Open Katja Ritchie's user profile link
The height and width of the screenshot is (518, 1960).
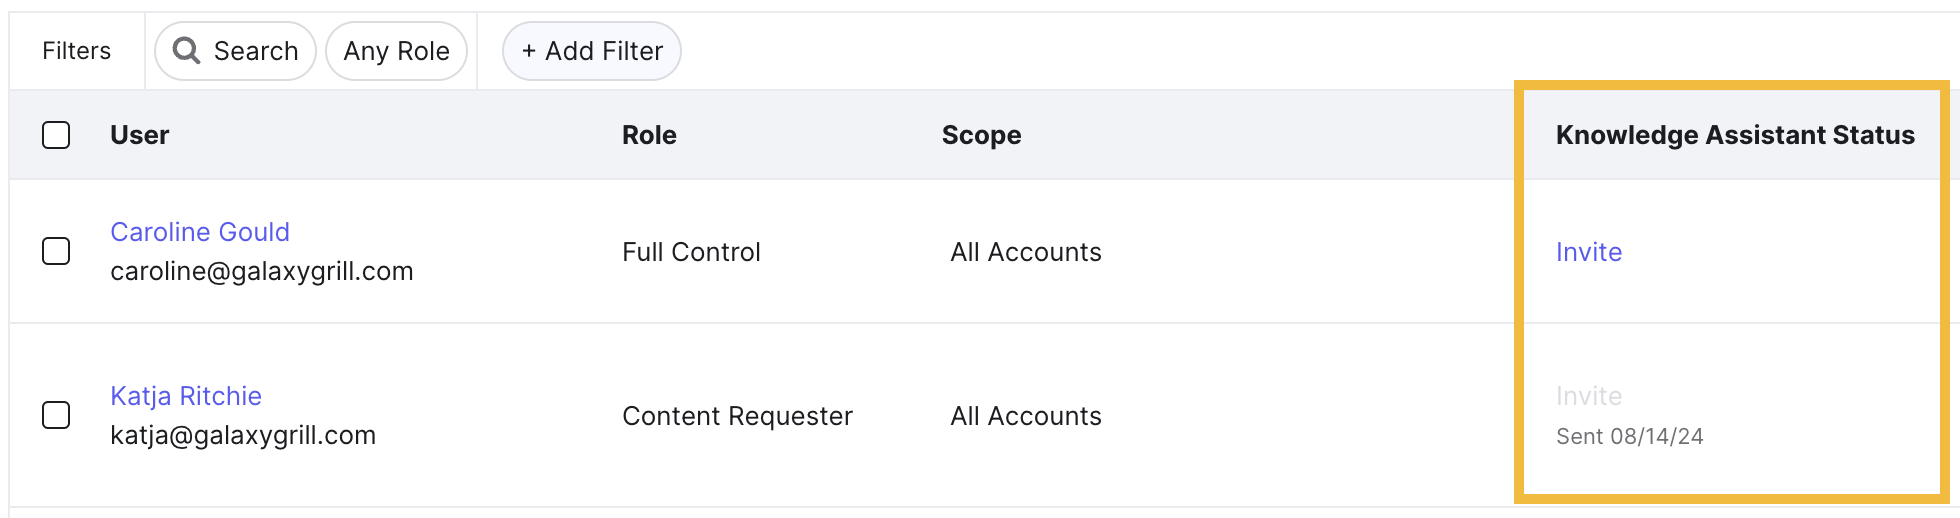pos(186,396)
